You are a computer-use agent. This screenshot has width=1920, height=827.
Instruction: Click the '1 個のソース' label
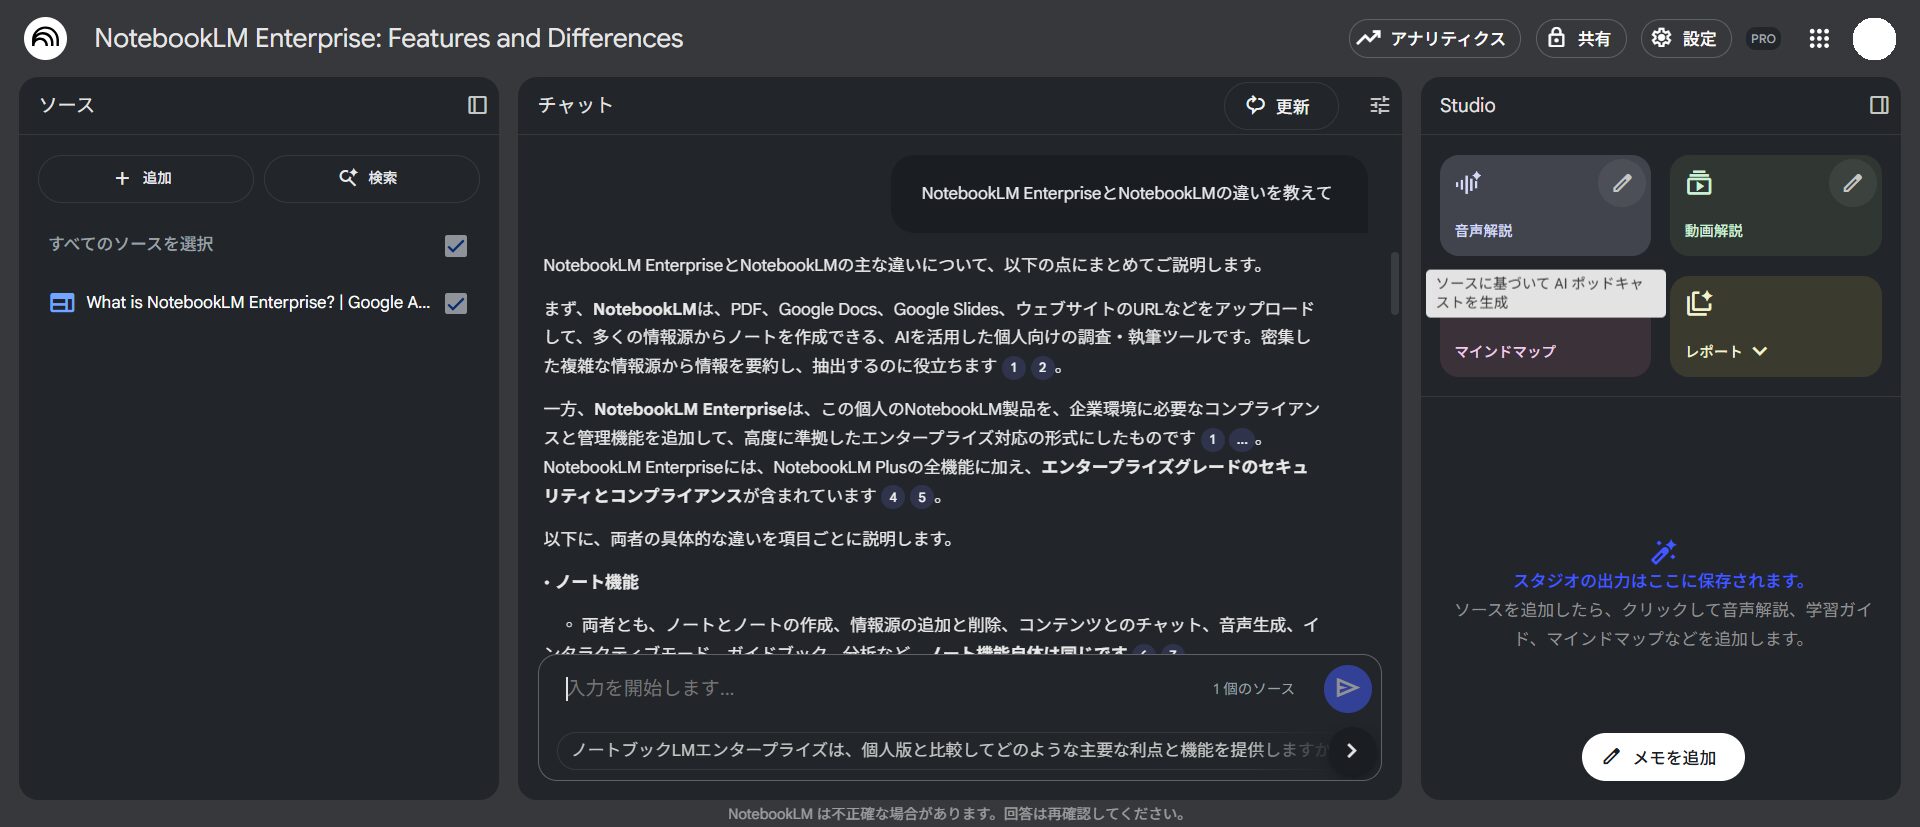(x=1253, y=689)
